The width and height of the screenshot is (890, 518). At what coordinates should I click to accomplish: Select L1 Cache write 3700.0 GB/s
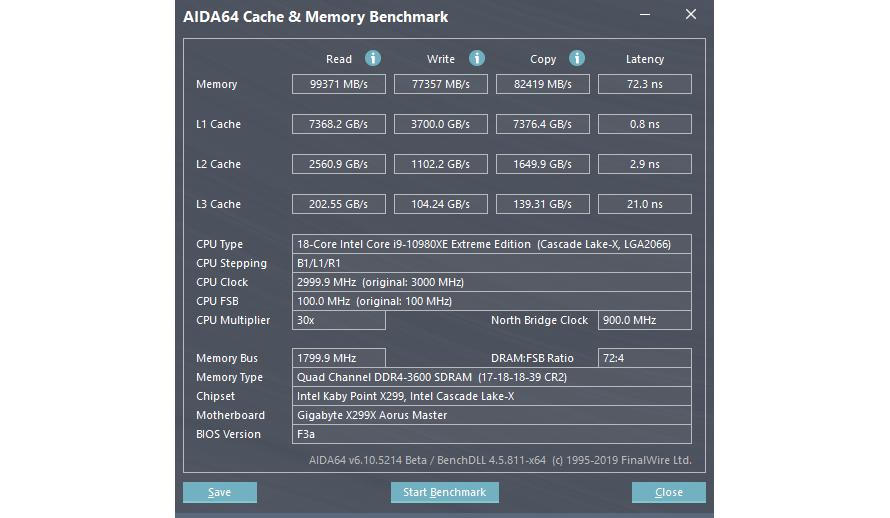[x=441, y=124]
